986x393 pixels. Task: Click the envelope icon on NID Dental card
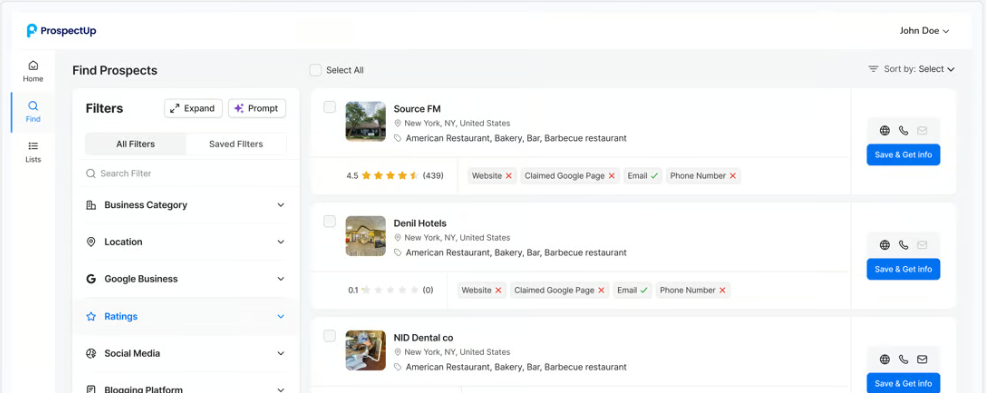click(922, 360)
